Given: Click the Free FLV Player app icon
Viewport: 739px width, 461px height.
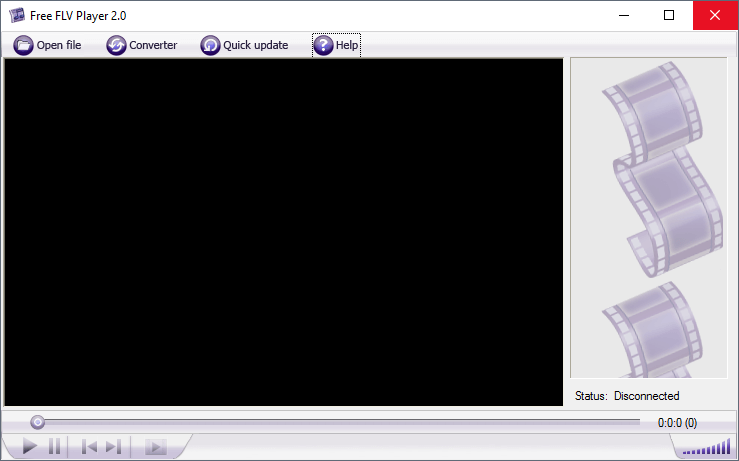Looking at the screenshot, I should coord(16,16).
